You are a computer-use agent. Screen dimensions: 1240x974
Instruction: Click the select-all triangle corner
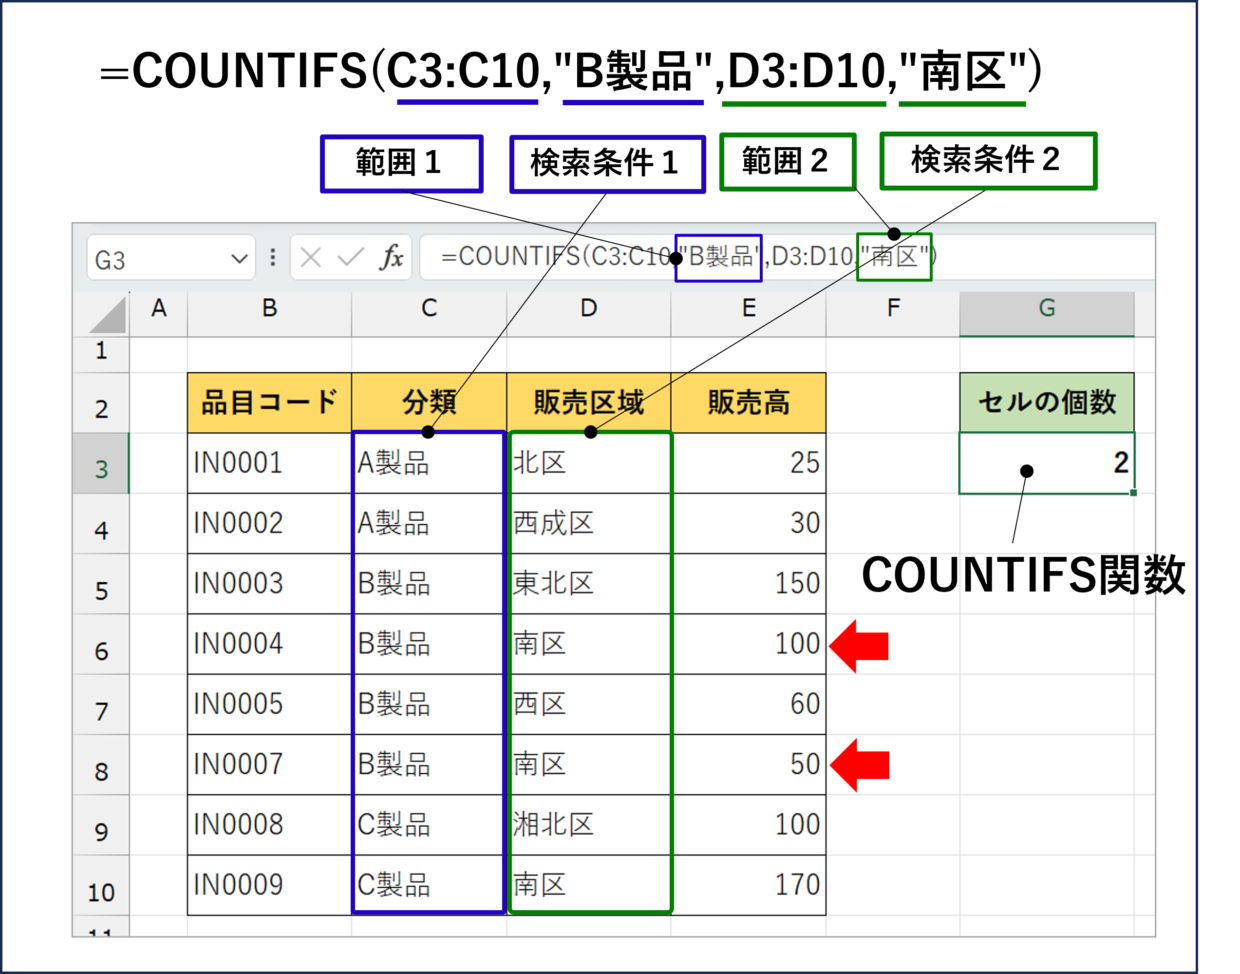point(108,314)
